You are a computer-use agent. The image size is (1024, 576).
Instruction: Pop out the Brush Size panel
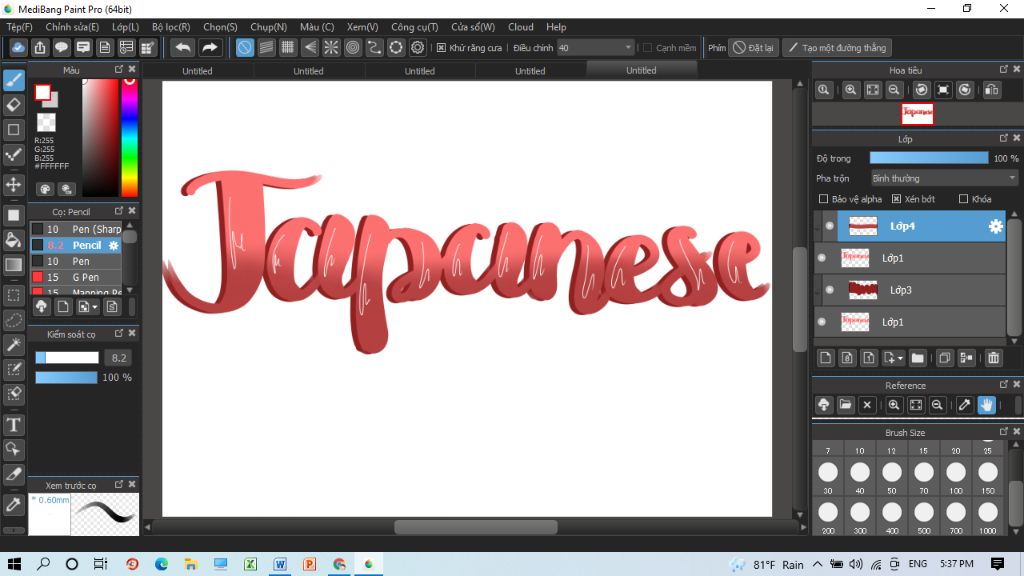(x=1004, y=432)
